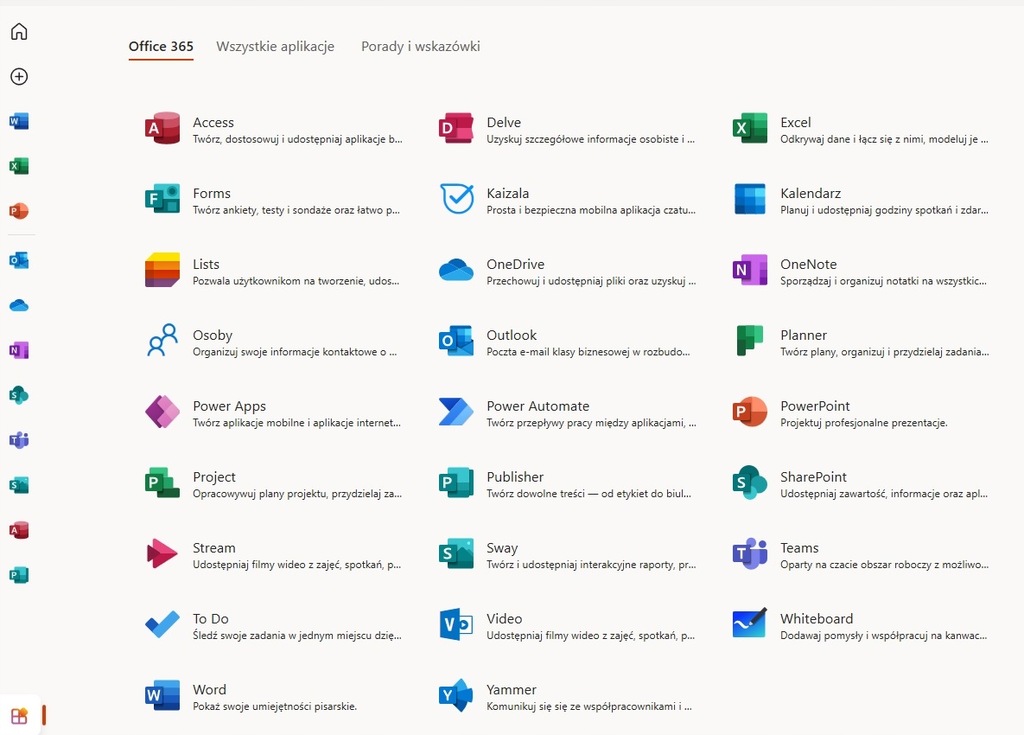
Task: Open SharePoint from the left sidebar
Action: coord(19,395)
